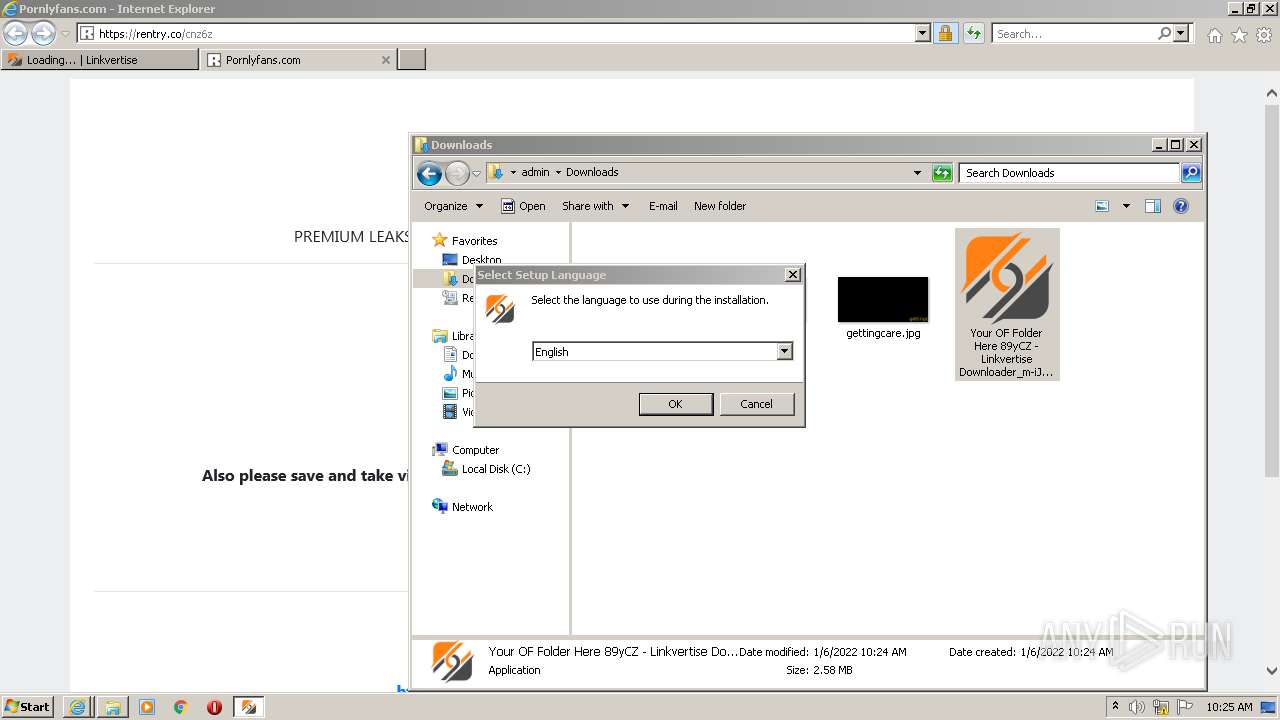Close the Select Setup Language dialog

tap(792, 274)
